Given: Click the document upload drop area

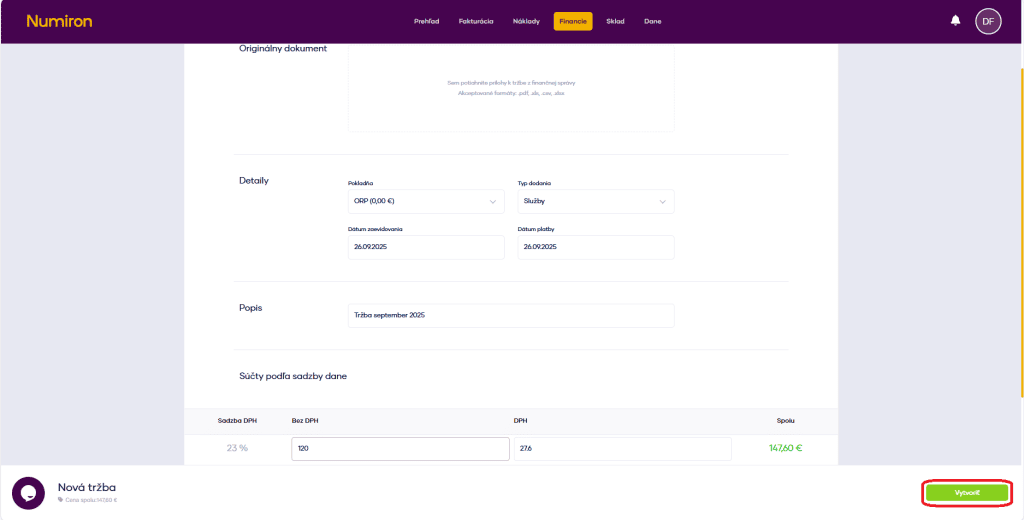Looking at the screenshot, I should tap(510, 87).
